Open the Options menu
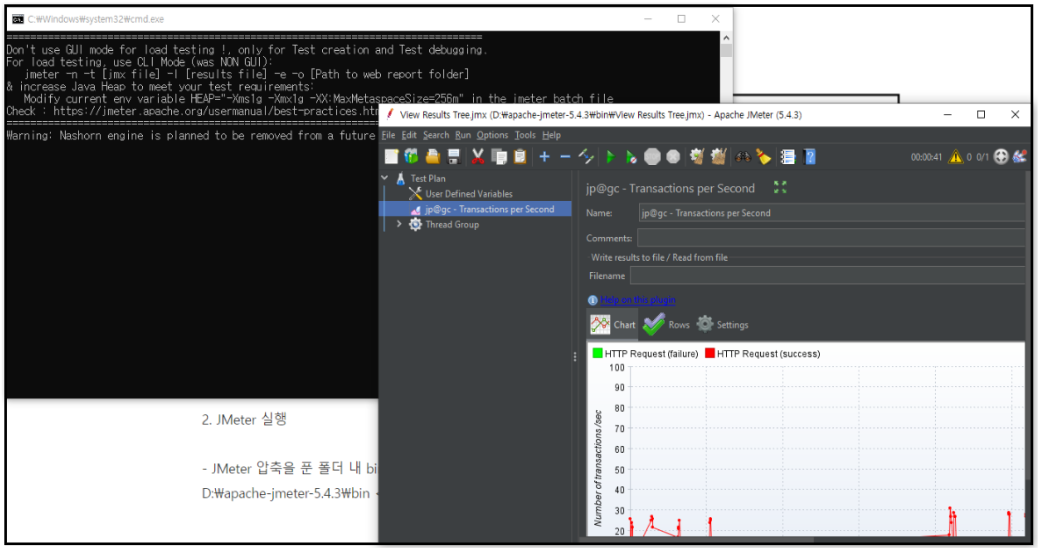Viewport: 1039px width, 550px height. tap(492, 135)
